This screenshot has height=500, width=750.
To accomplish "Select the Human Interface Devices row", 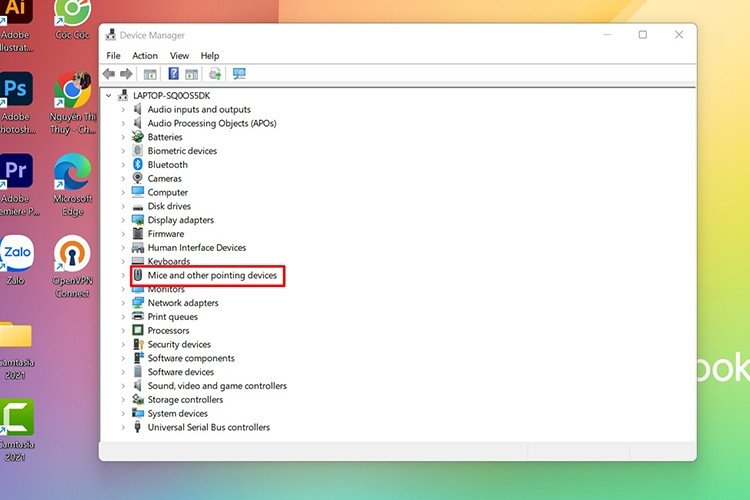I will click(x=197, y=247).
